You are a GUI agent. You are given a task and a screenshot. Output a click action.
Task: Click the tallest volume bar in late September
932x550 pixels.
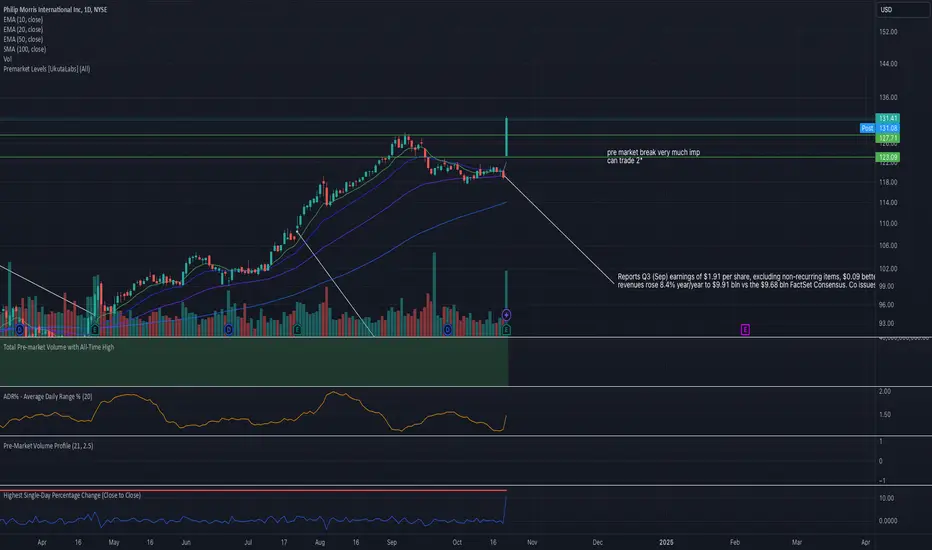(x=434, y=294)
